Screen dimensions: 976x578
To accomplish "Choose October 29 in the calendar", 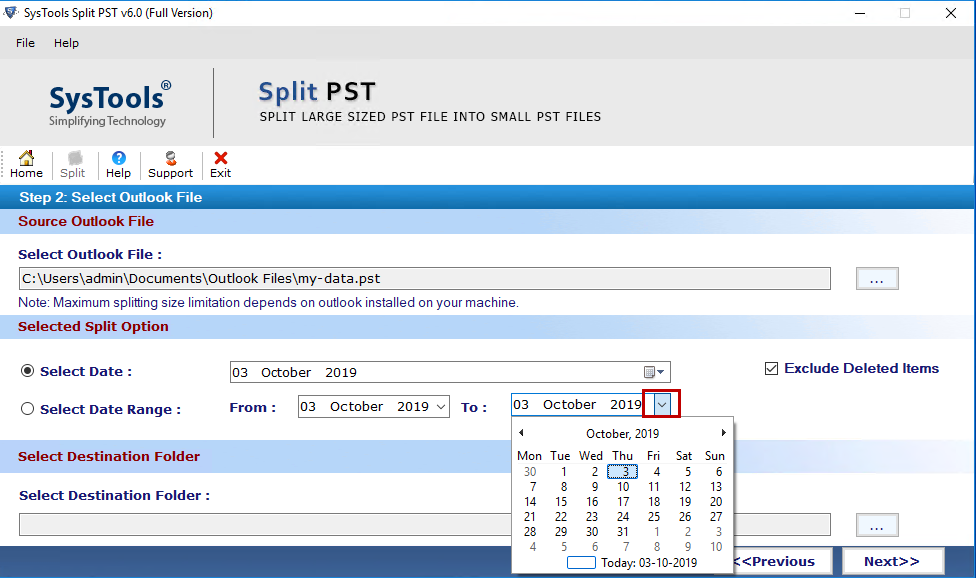I will click(561, 531).
